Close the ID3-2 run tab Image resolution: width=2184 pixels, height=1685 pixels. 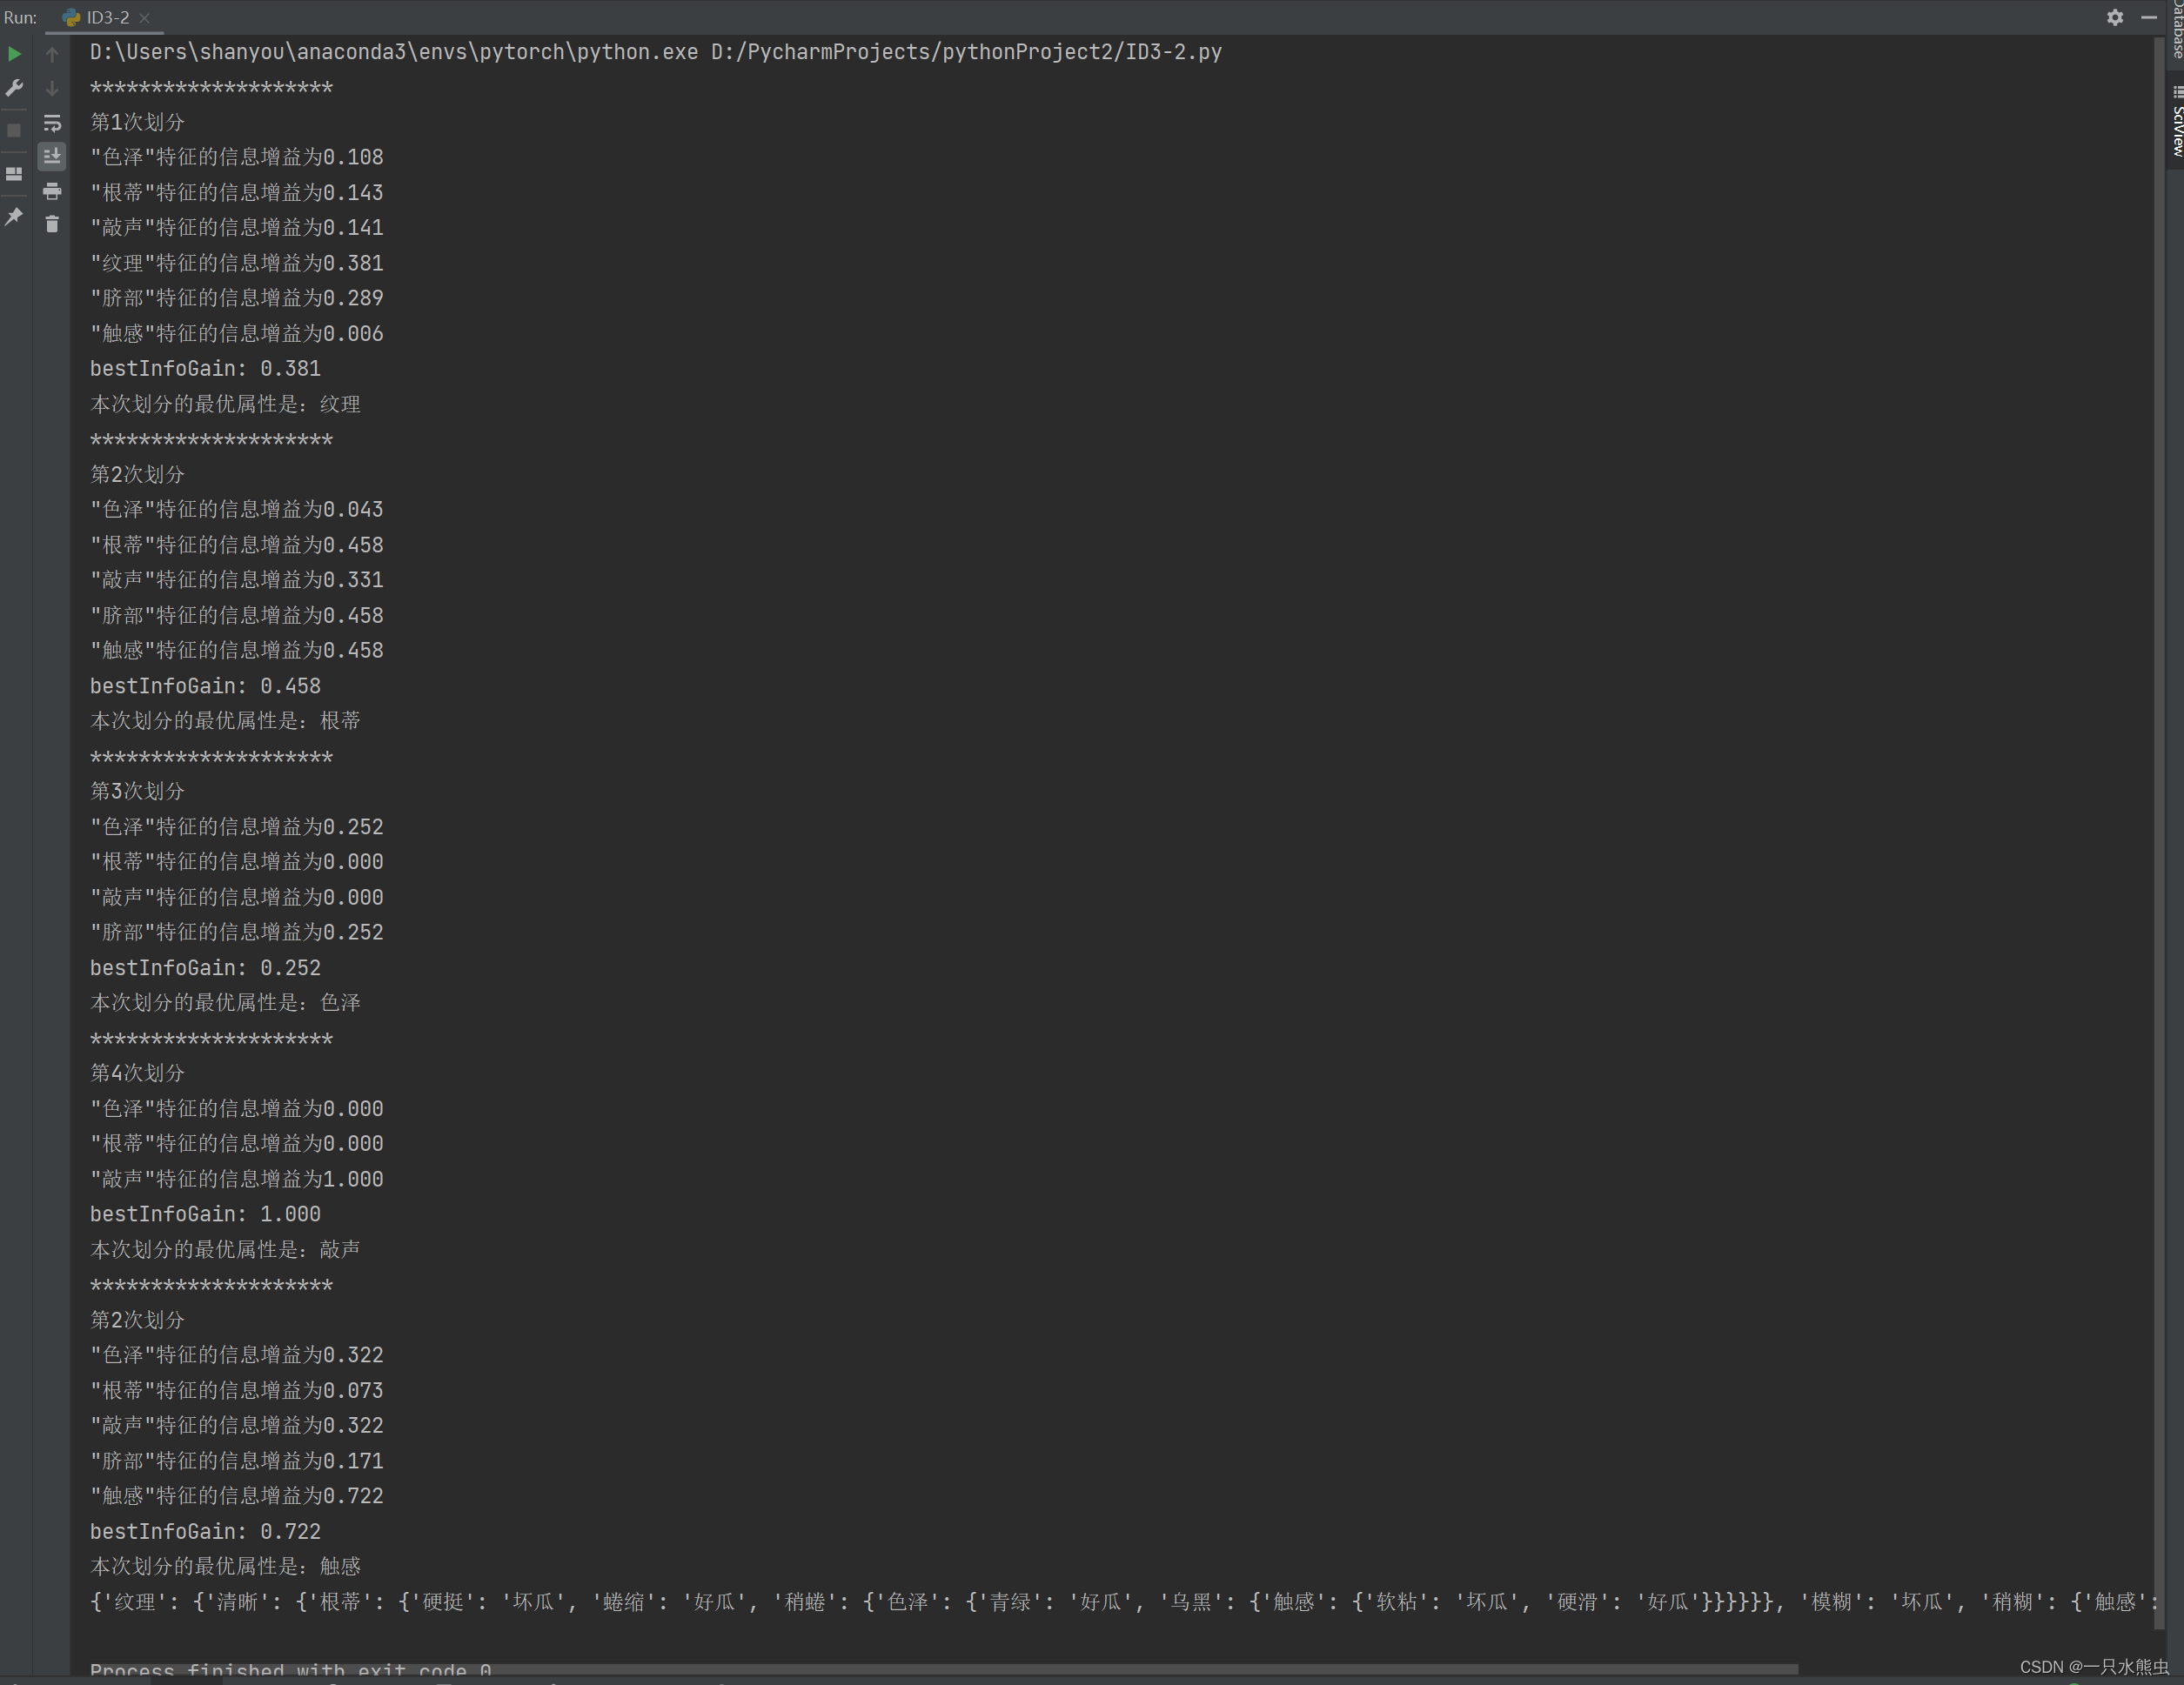click(x=144, y=18)
